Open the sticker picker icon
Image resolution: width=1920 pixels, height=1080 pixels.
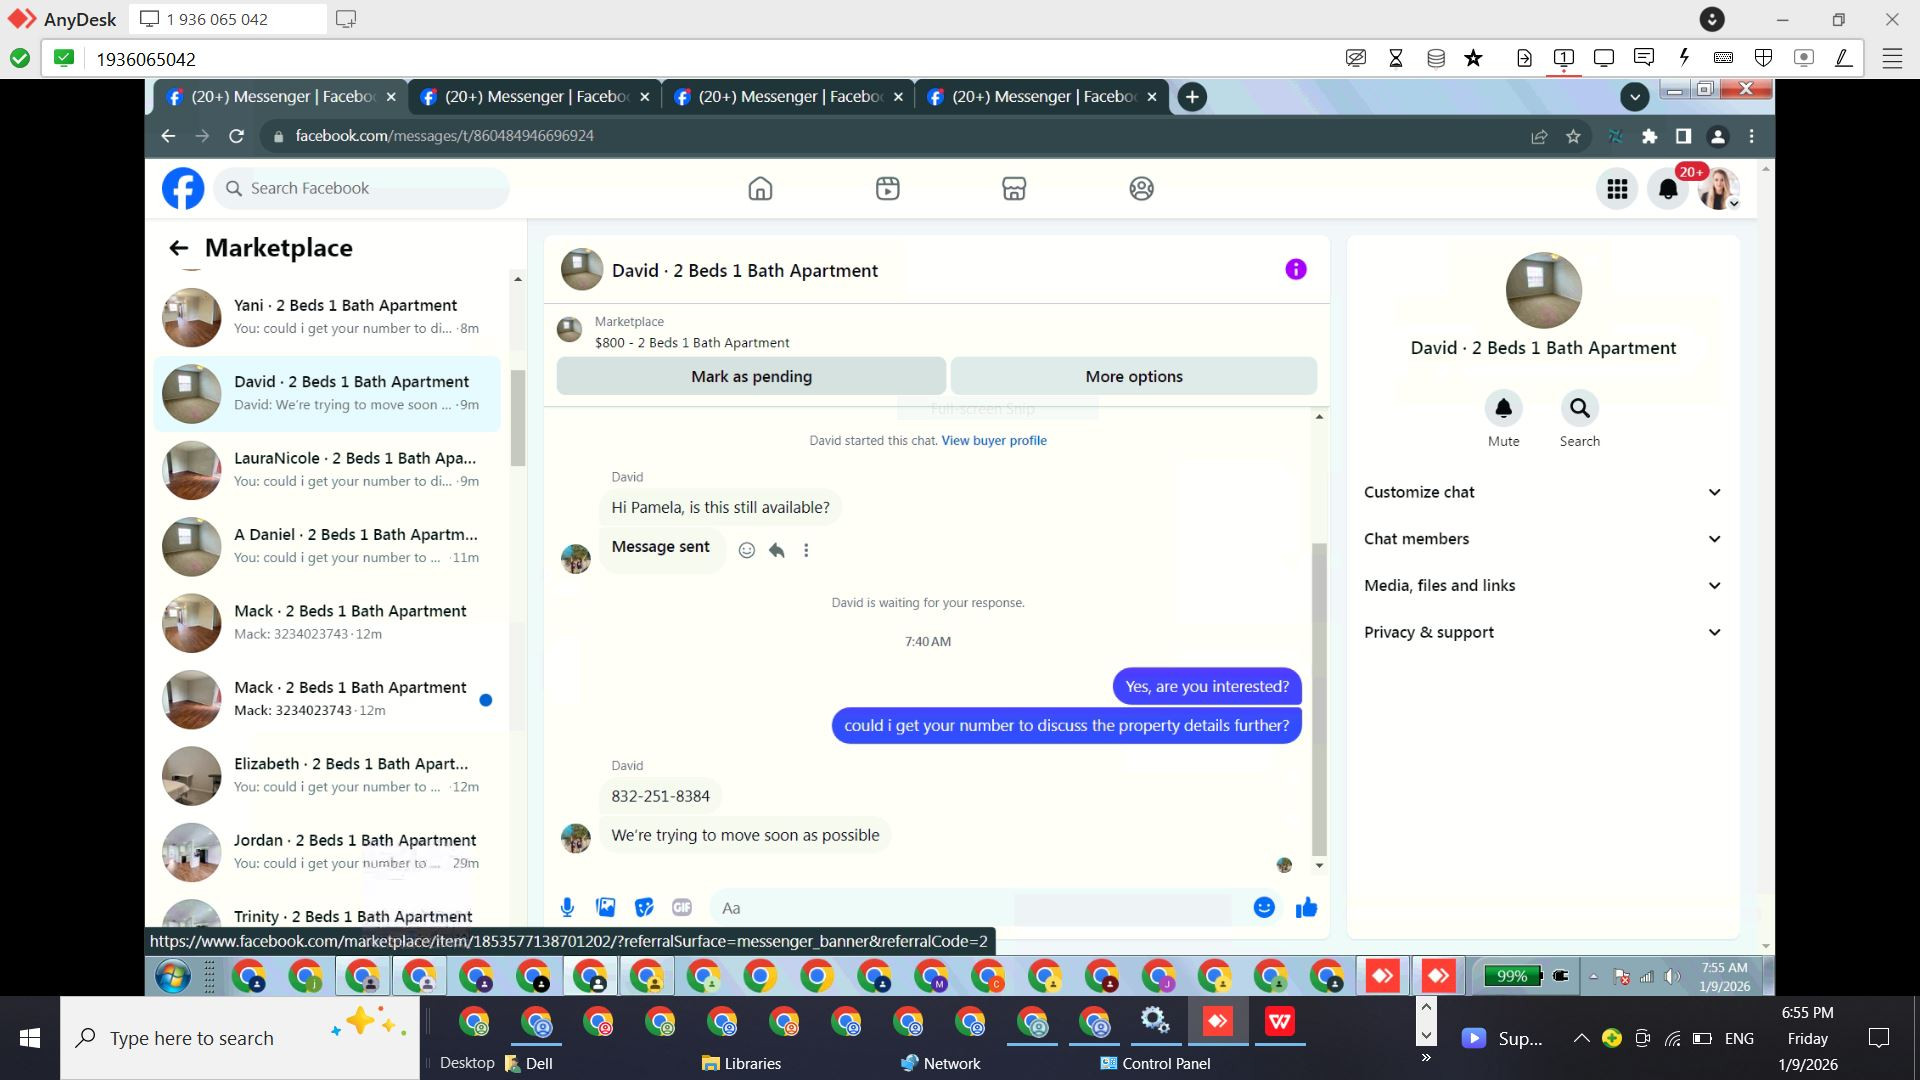tap(644, 908)
